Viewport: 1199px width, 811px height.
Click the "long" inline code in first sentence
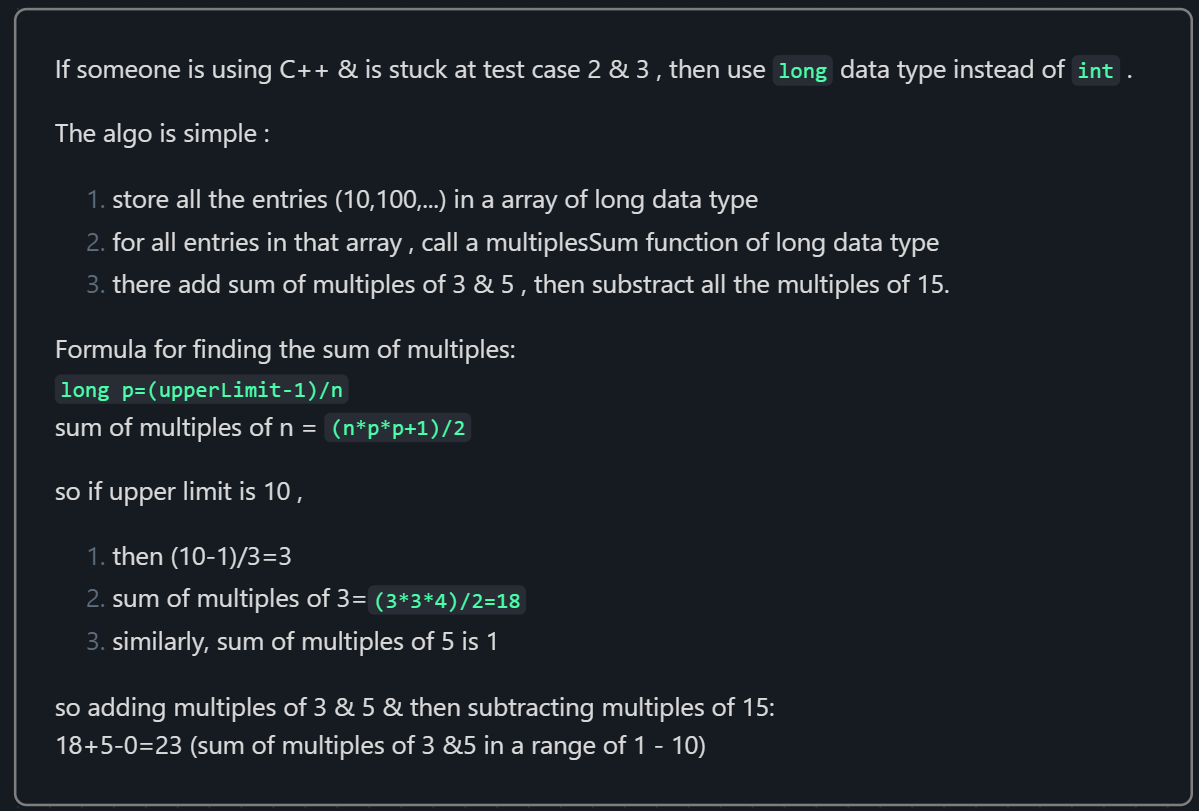[802, 71]
